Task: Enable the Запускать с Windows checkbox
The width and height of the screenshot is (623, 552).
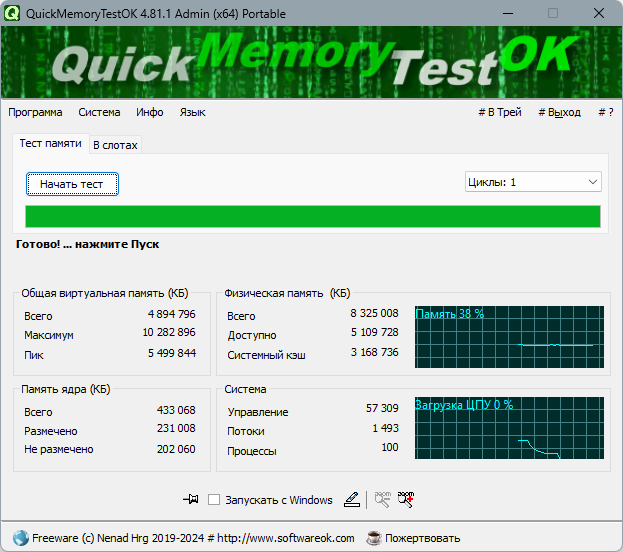Action: pyautogui.click(x=214, y=500)
